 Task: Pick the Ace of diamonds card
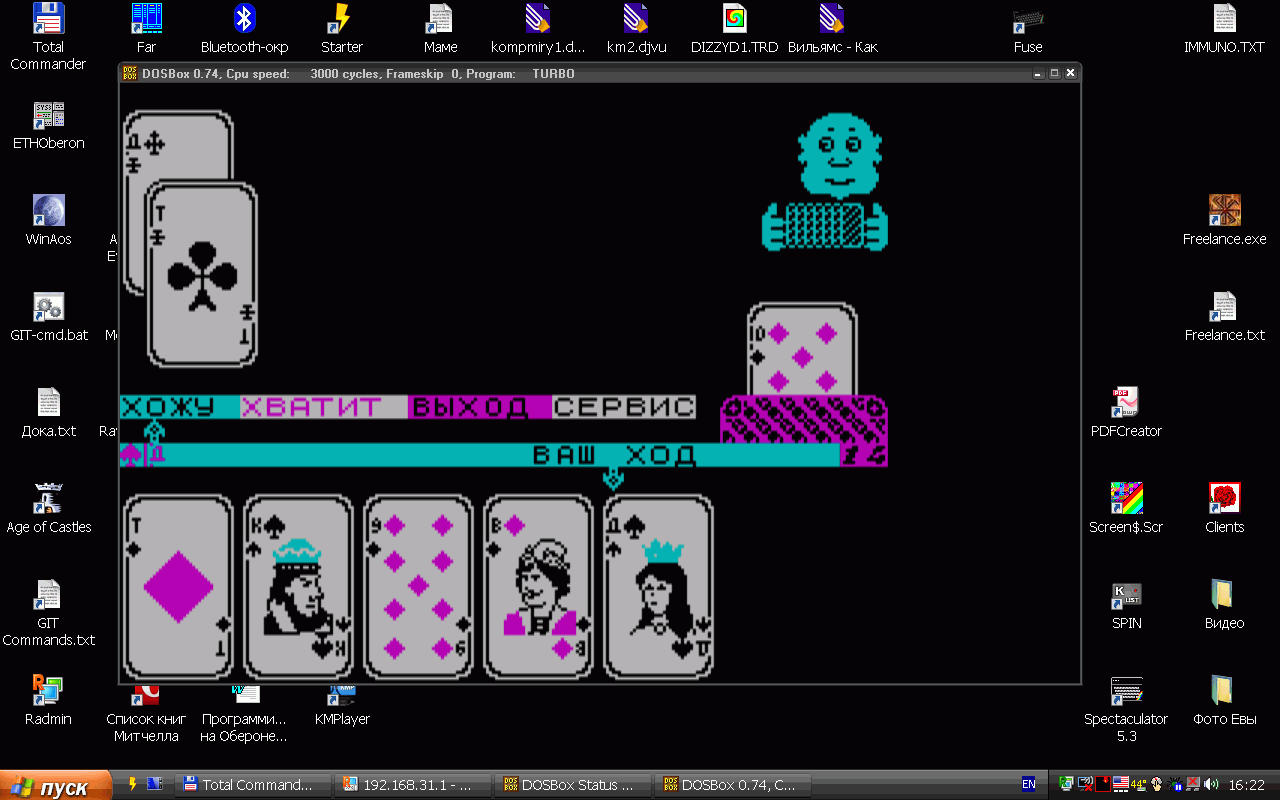(x=178, y=586)
